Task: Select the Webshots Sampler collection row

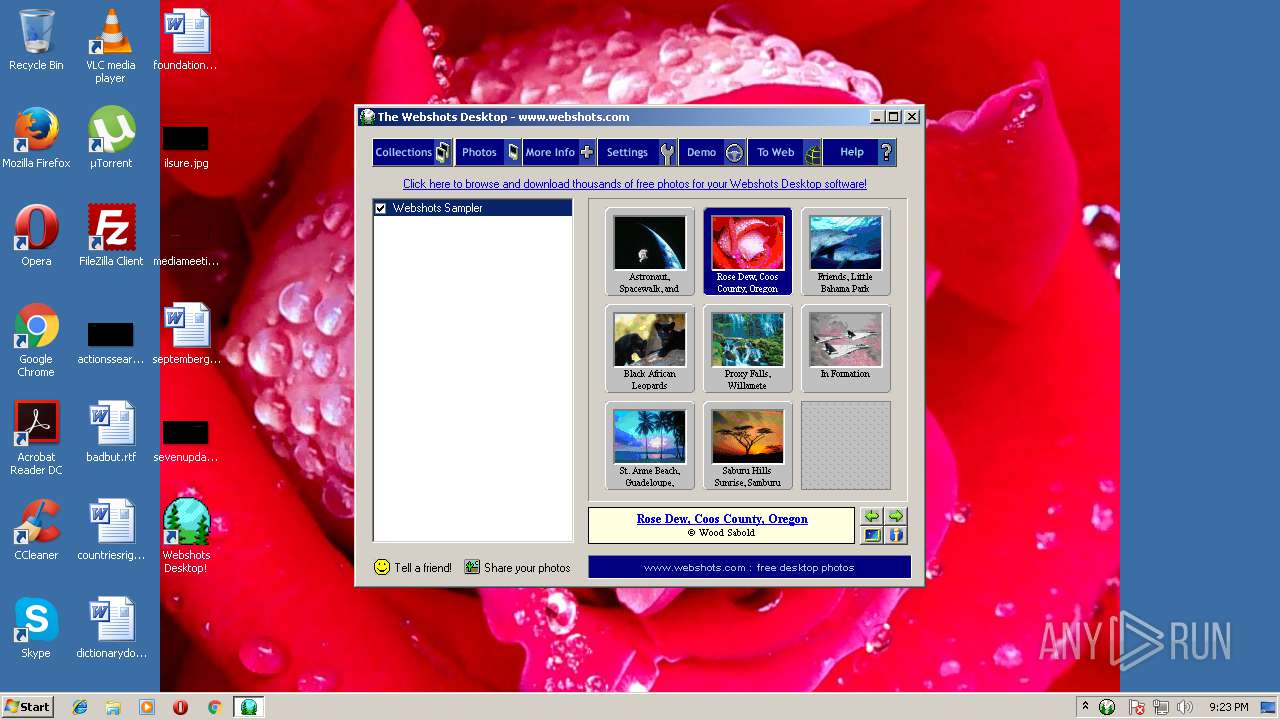Action: (472, 208)
